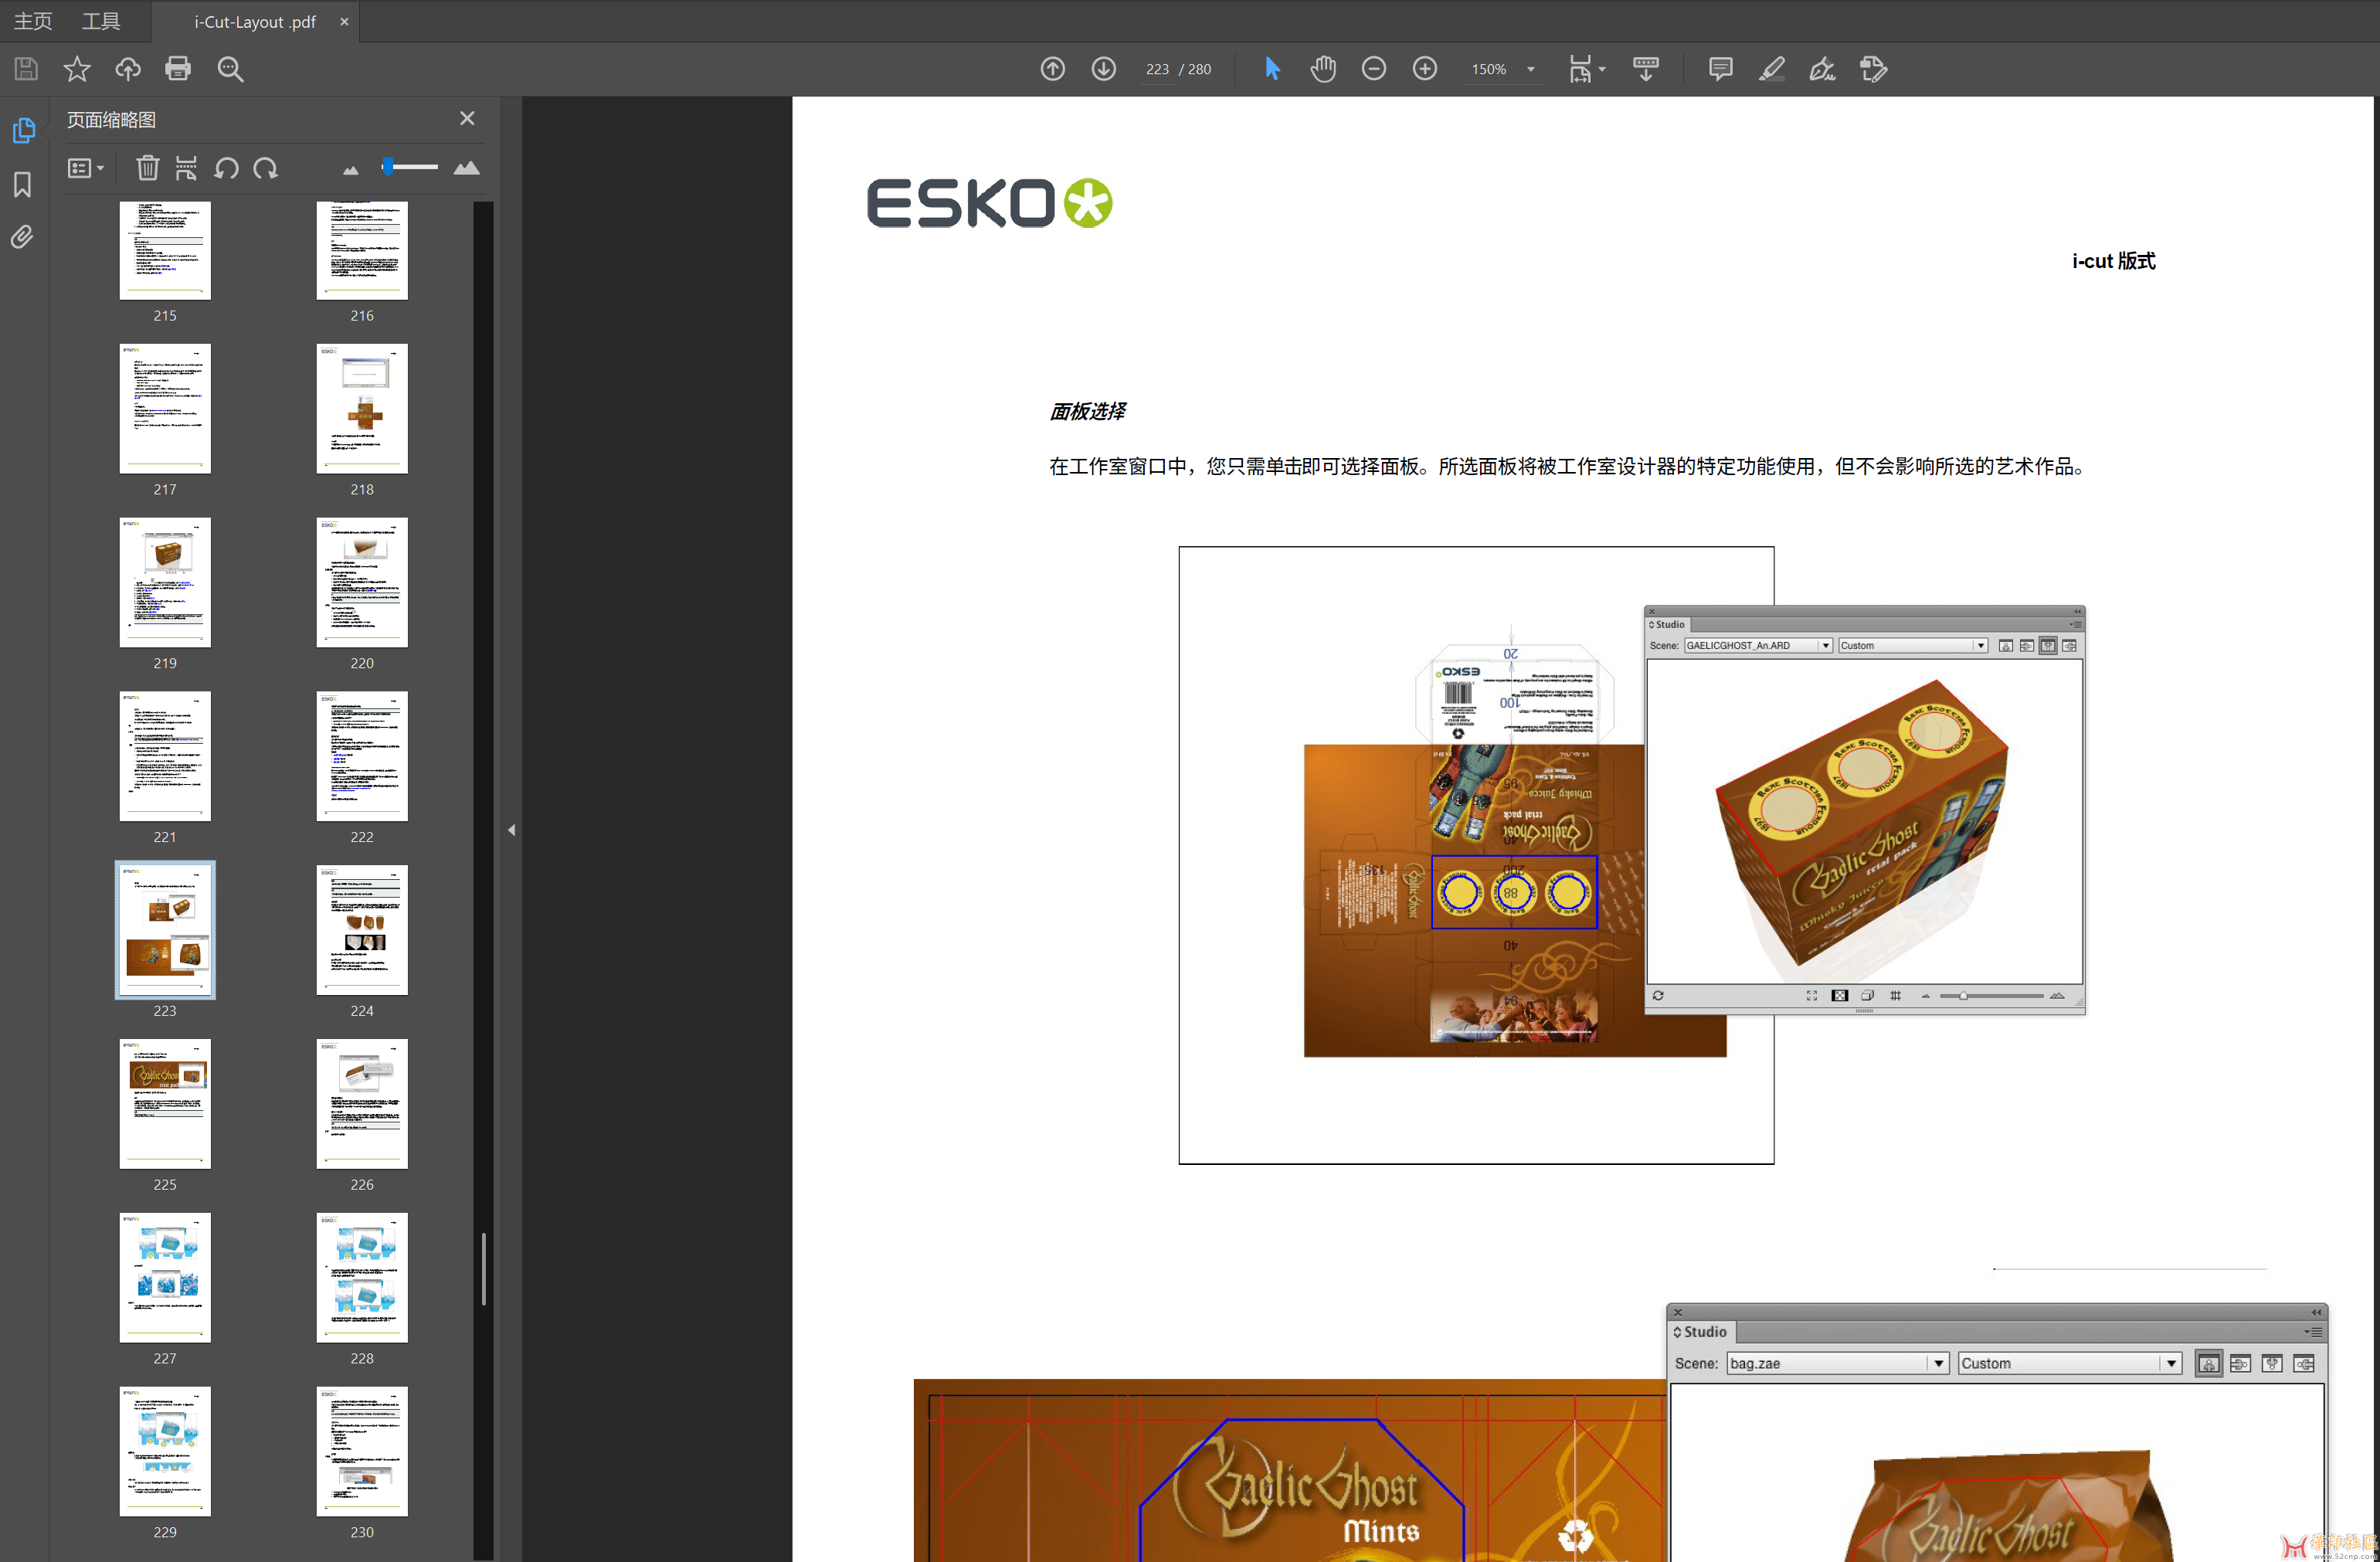Viewport: 2380px width, 1562px height.
Task: Select page 221 thumbnail
Action: click(x=165, y=756)
